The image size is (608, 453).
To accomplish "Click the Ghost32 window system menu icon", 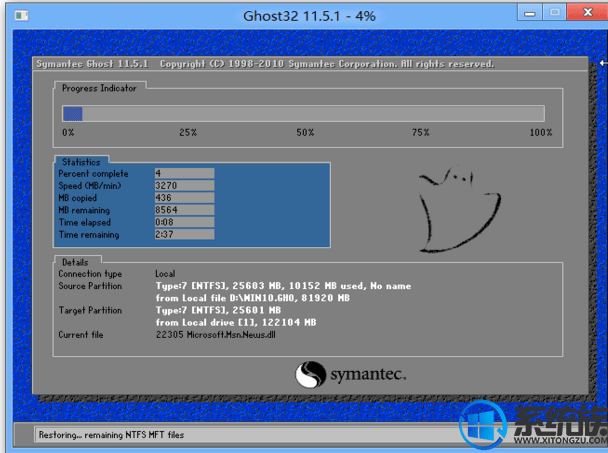I will [x=21, y=16].
